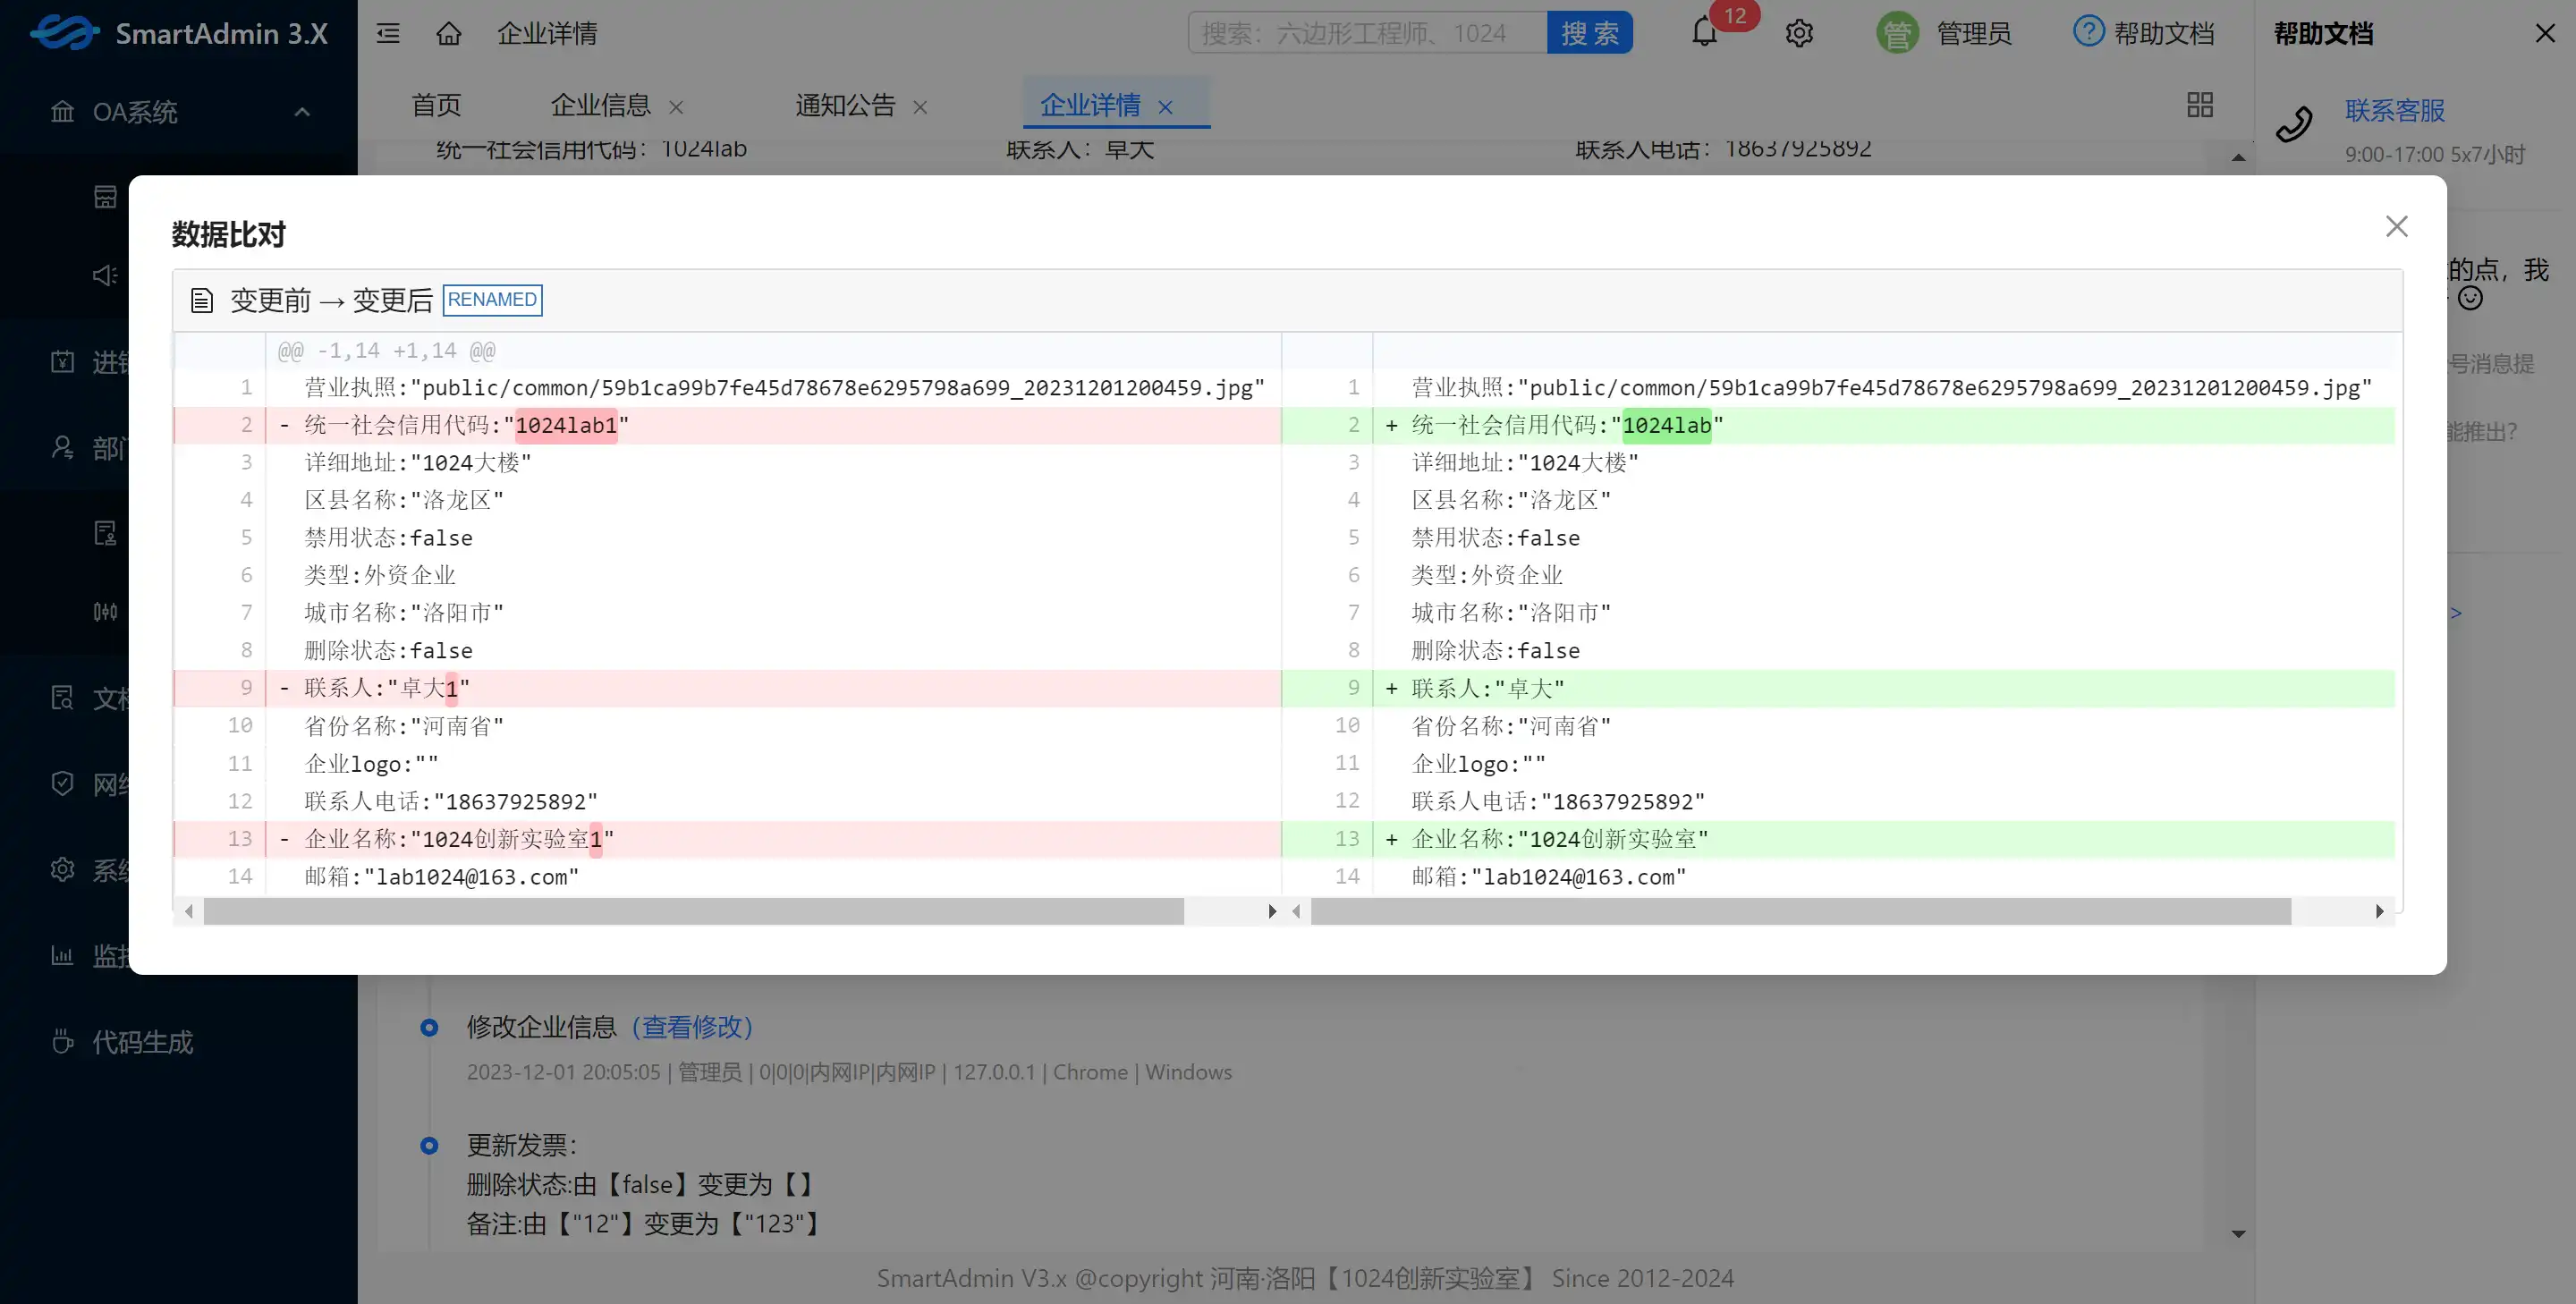Image resolution: width=2576 pixels, height=1304 pixels.
Task: Collapse the OA系统 menu group
Action: [301, 112]
